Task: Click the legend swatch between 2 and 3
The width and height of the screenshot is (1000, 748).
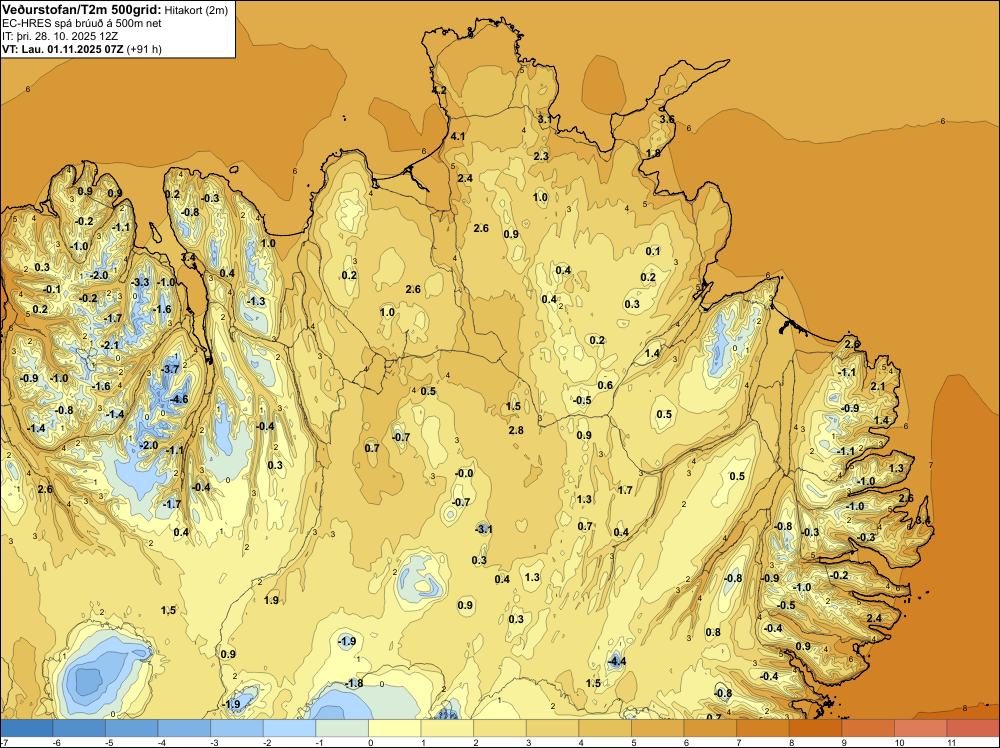Action: pyautogui.click(x=499, y=728)
